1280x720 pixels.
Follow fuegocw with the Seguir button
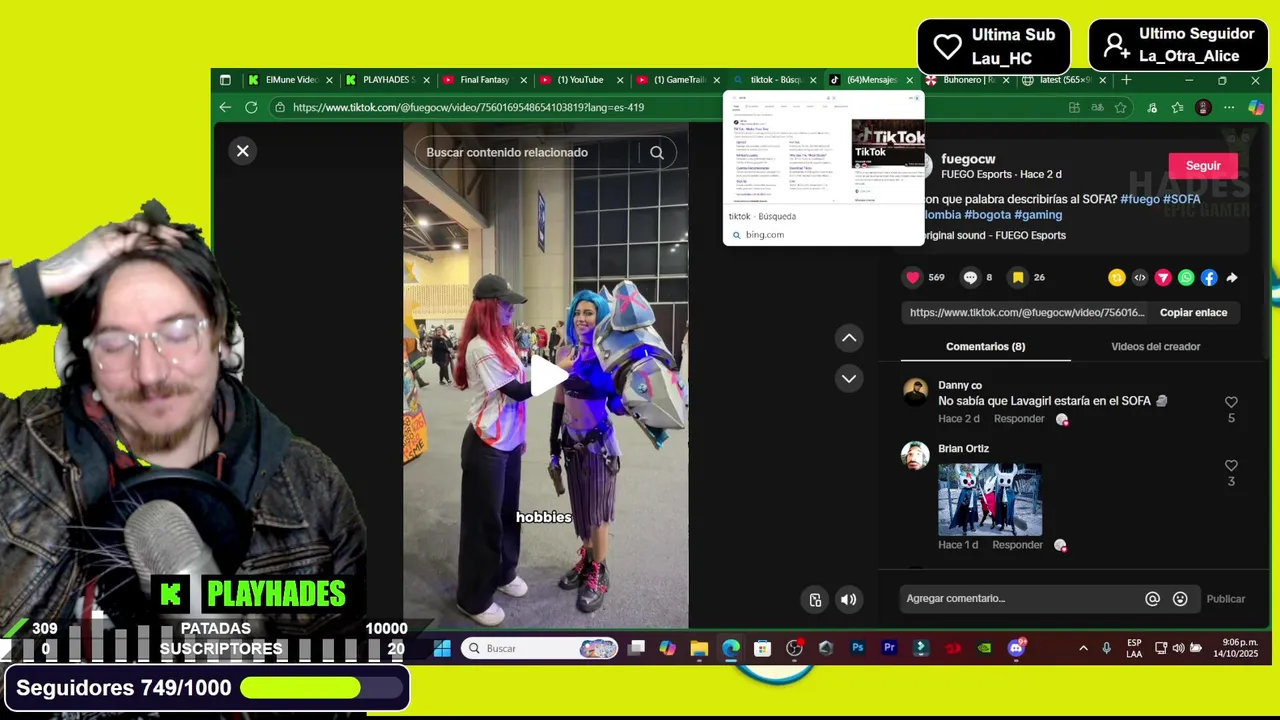pyautogui.click(x=1203, y=166)
